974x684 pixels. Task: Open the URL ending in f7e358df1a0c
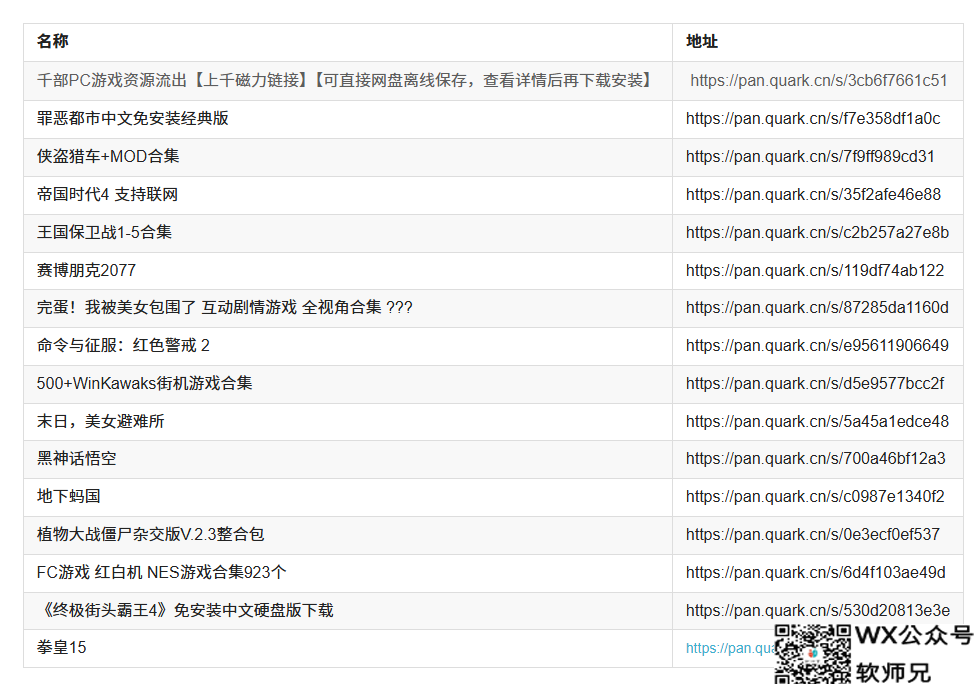point(813,119)
